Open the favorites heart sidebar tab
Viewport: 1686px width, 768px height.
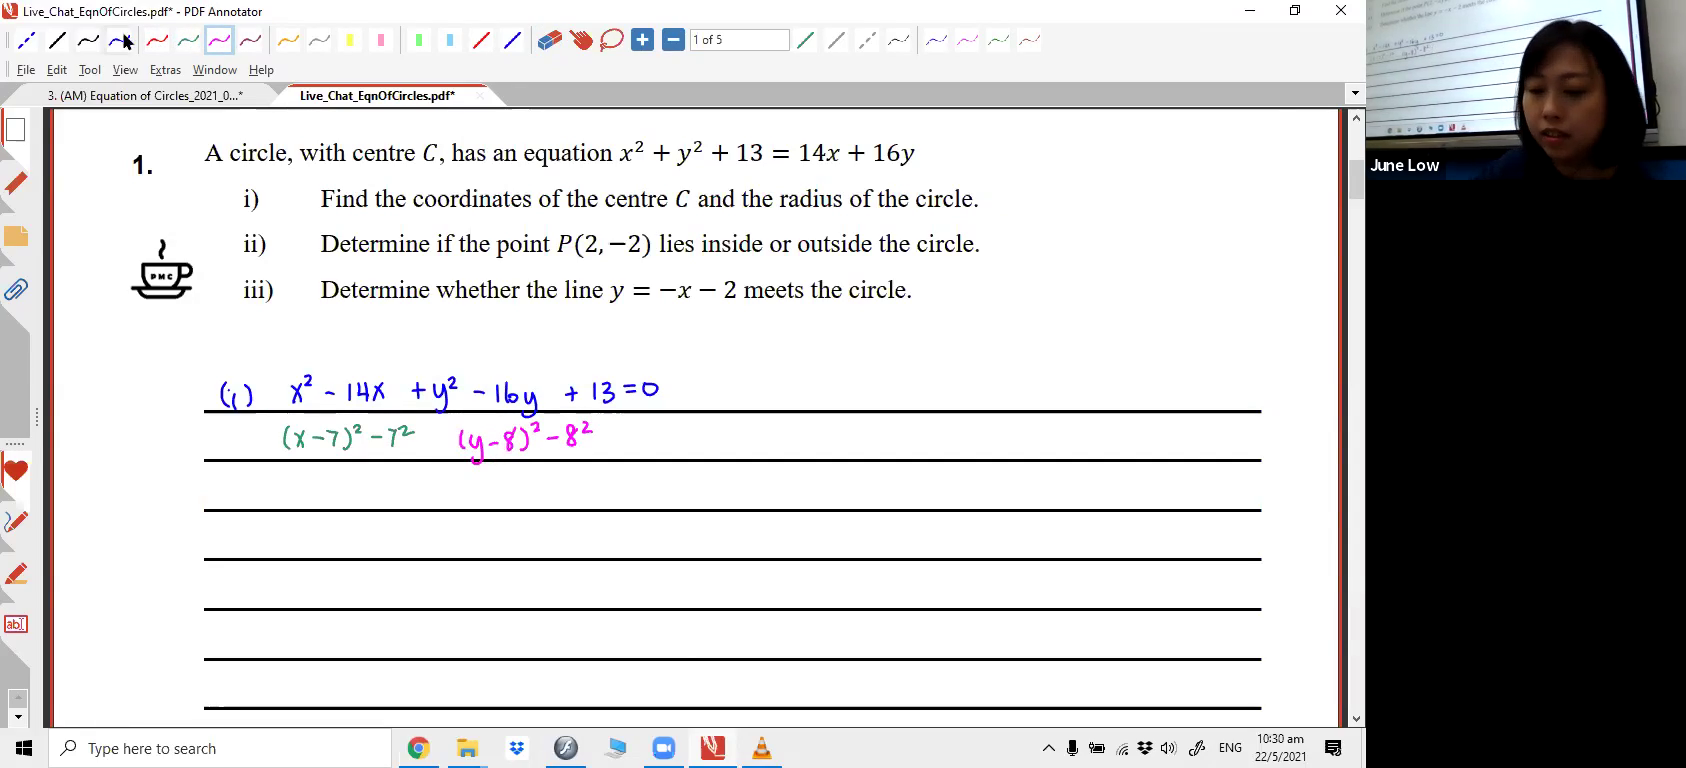16,471
